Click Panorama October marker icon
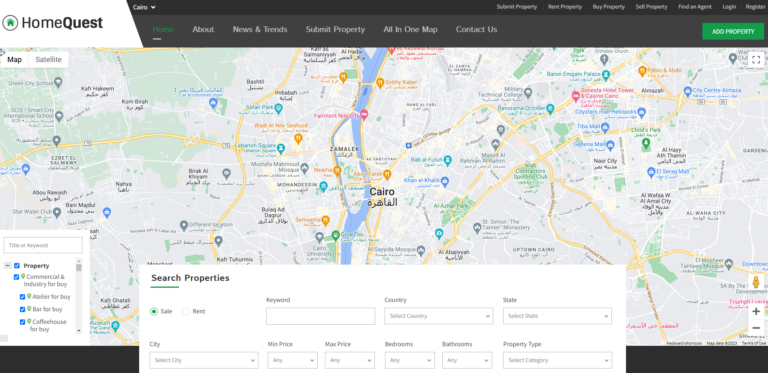The width and height of the screenshot is (768, 373). [x=550, y=109]
